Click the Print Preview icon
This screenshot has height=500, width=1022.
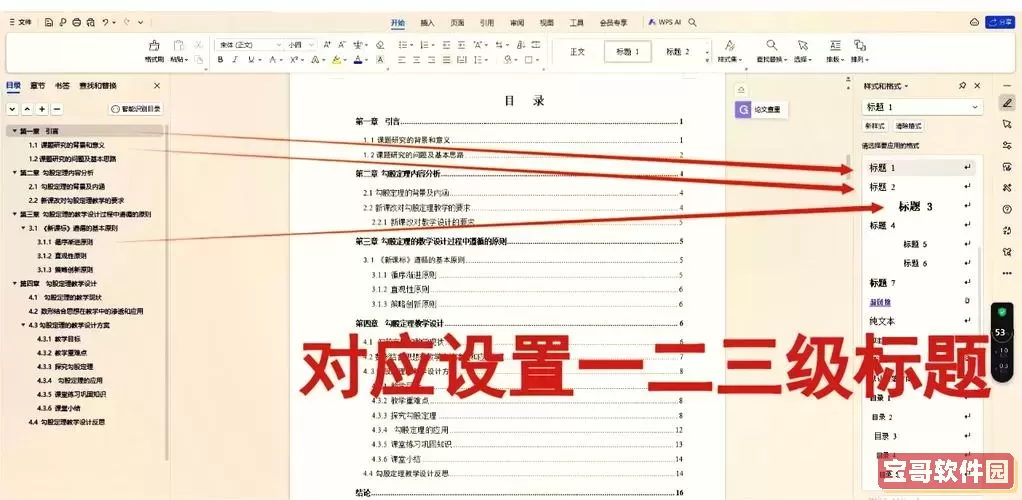coord(90,22)
